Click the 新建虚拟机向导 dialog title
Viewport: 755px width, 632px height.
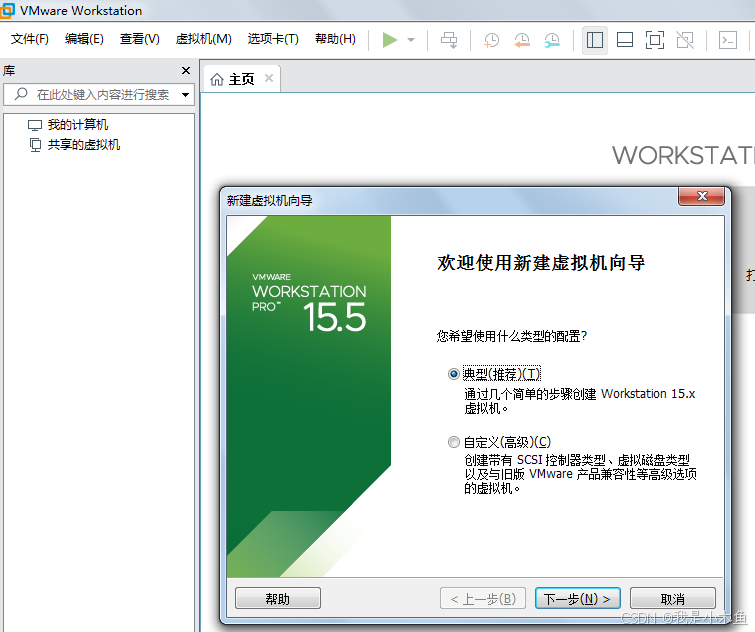click(x=270, y=200)
